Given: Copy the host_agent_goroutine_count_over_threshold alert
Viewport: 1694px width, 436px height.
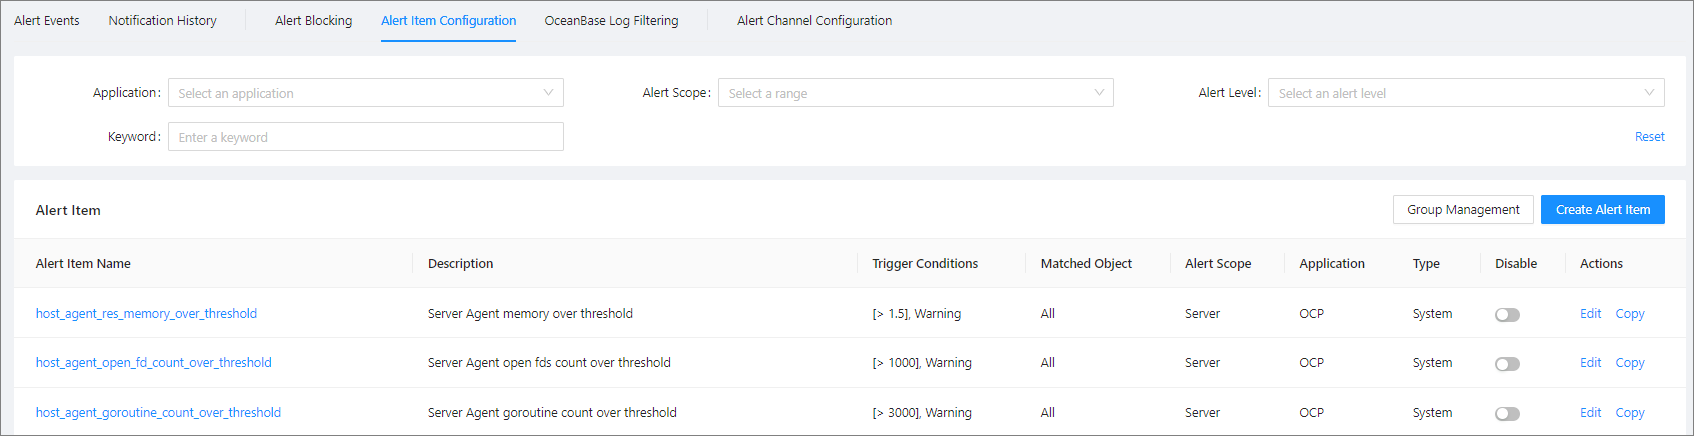Looking at the screenshot, I should point(1629,413).
